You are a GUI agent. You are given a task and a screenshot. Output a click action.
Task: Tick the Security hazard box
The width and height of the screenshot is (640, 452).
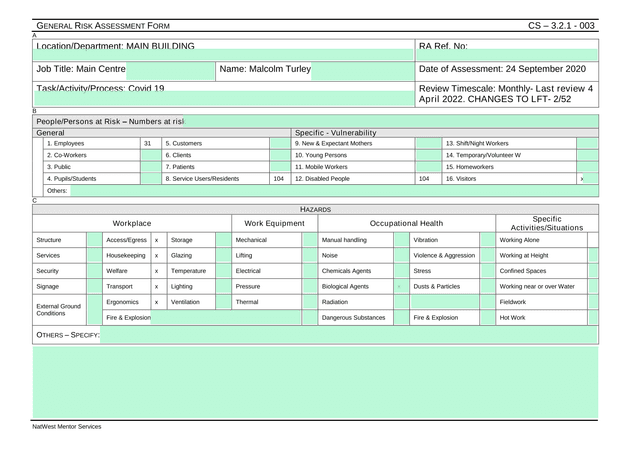[94, 271]
